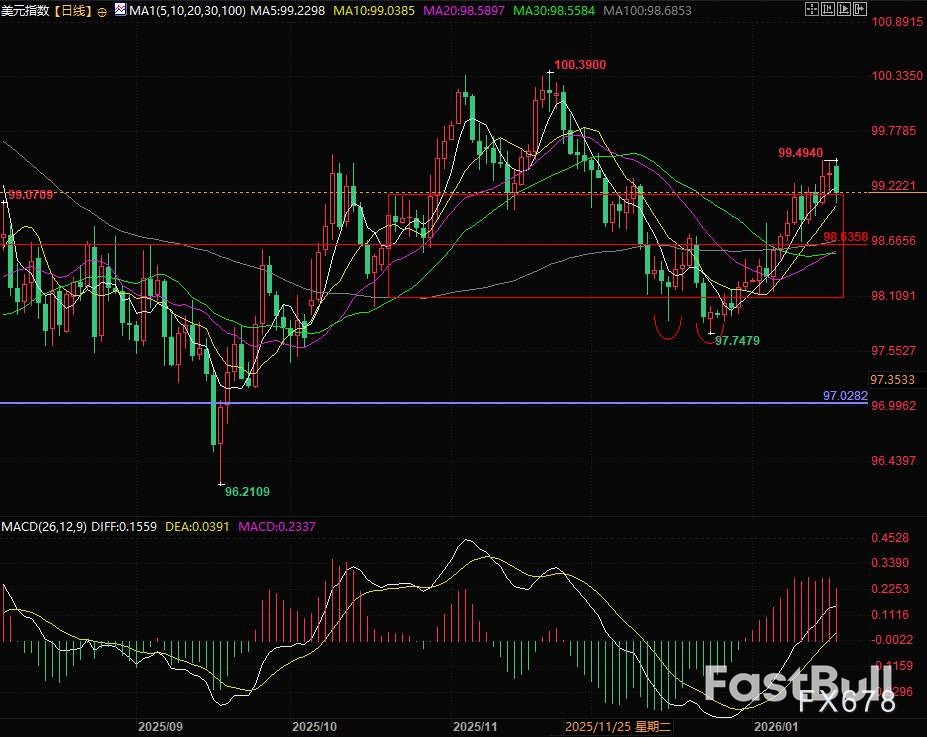Open MACD(26,12,9) parameter settings

pos(44,526)
